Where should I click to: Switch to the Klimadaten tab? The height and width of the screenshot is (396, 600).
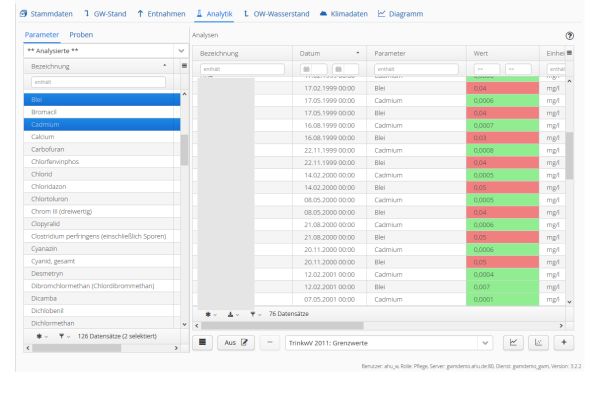point(344,14)
